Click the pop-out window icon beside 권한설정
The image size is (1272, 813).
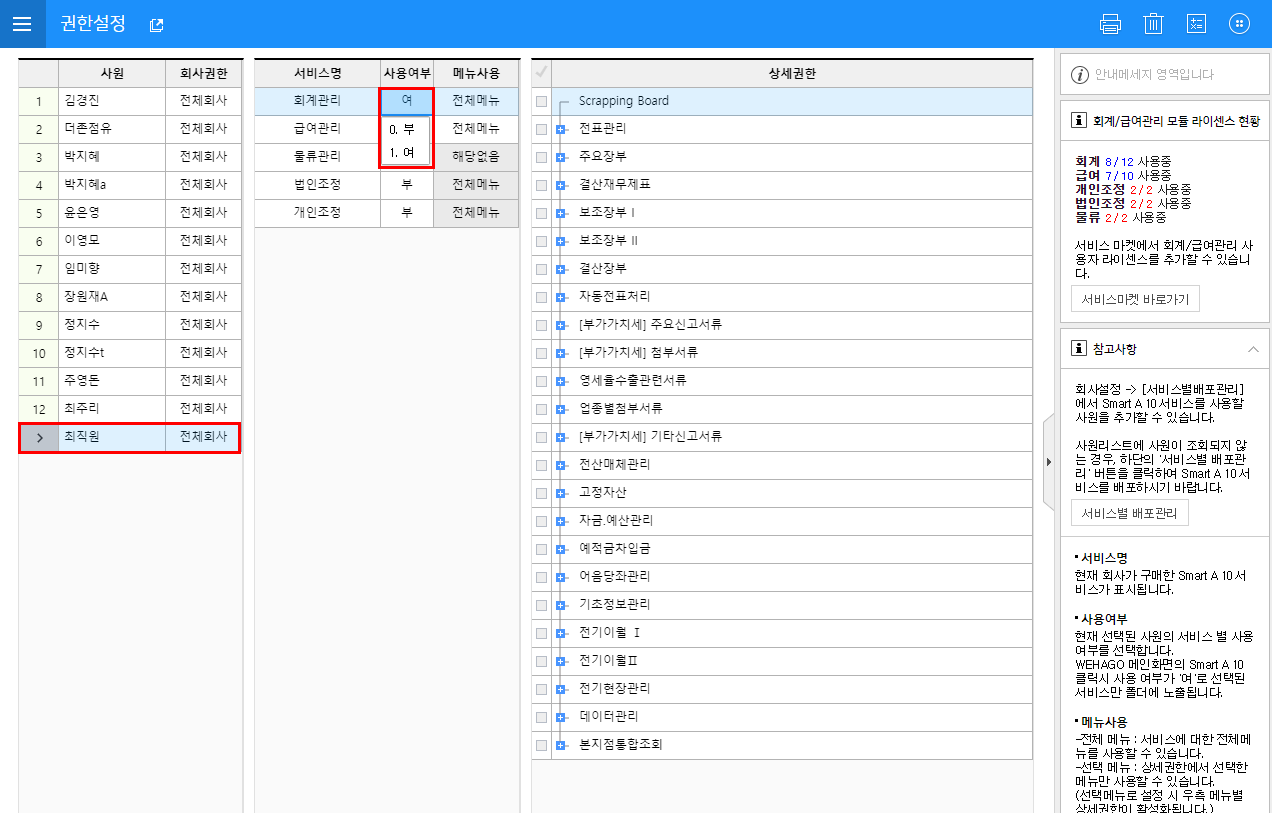click(156, 25)
